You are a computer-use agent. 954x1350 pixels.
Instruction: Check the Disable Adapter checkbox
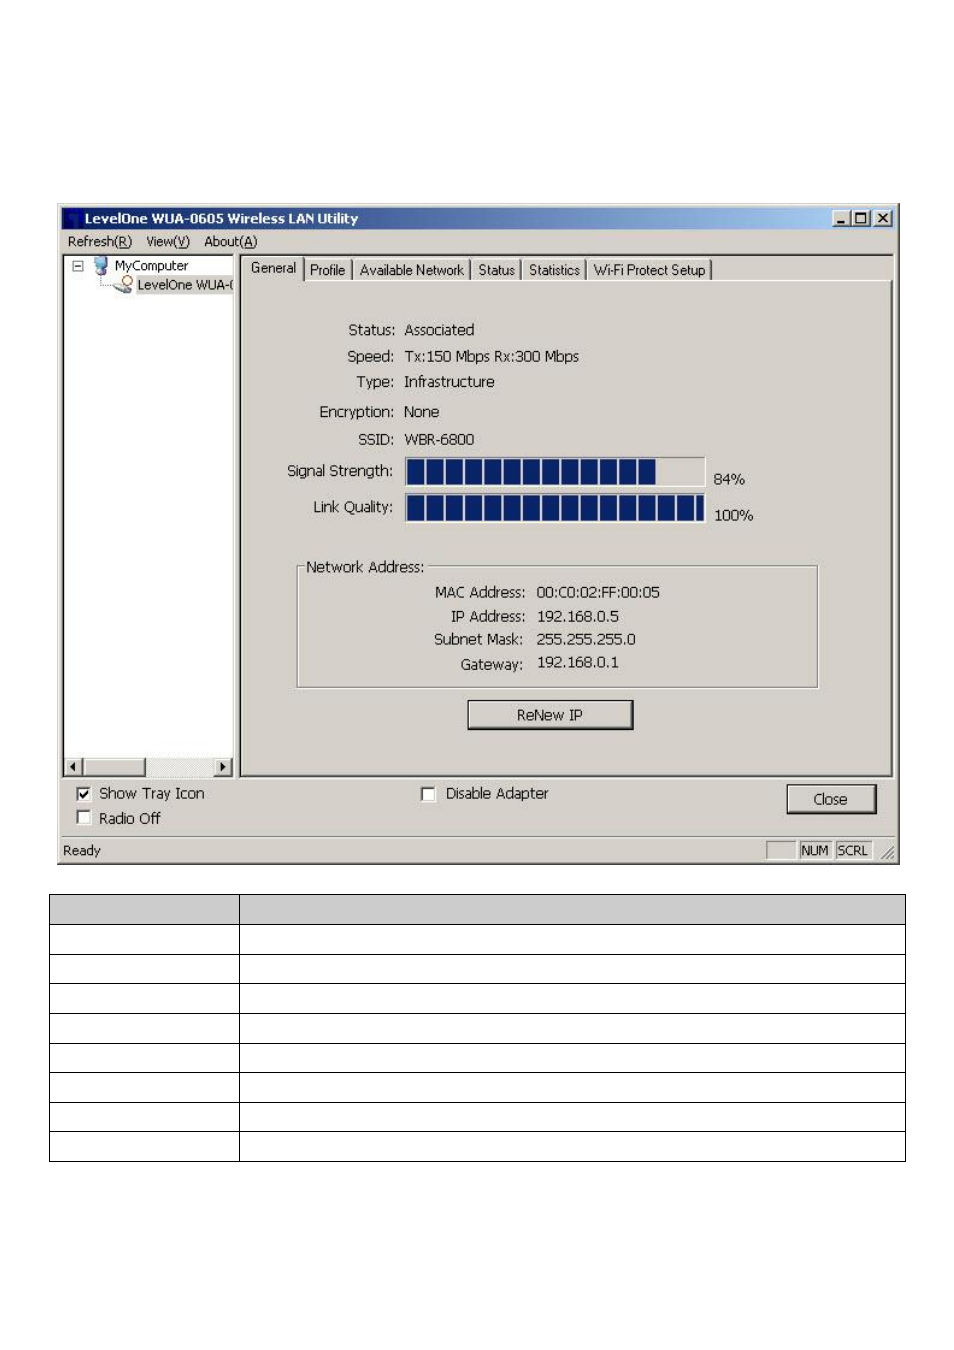click(428, 794)
